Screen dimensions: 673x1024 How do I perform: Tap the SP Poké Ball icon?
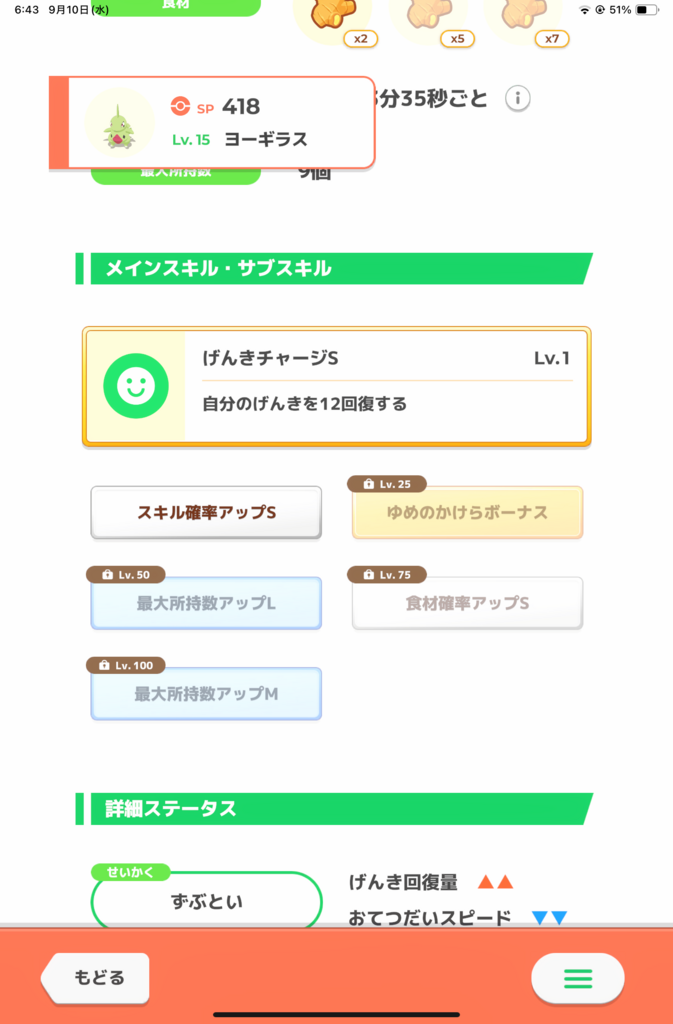[180, 106]
